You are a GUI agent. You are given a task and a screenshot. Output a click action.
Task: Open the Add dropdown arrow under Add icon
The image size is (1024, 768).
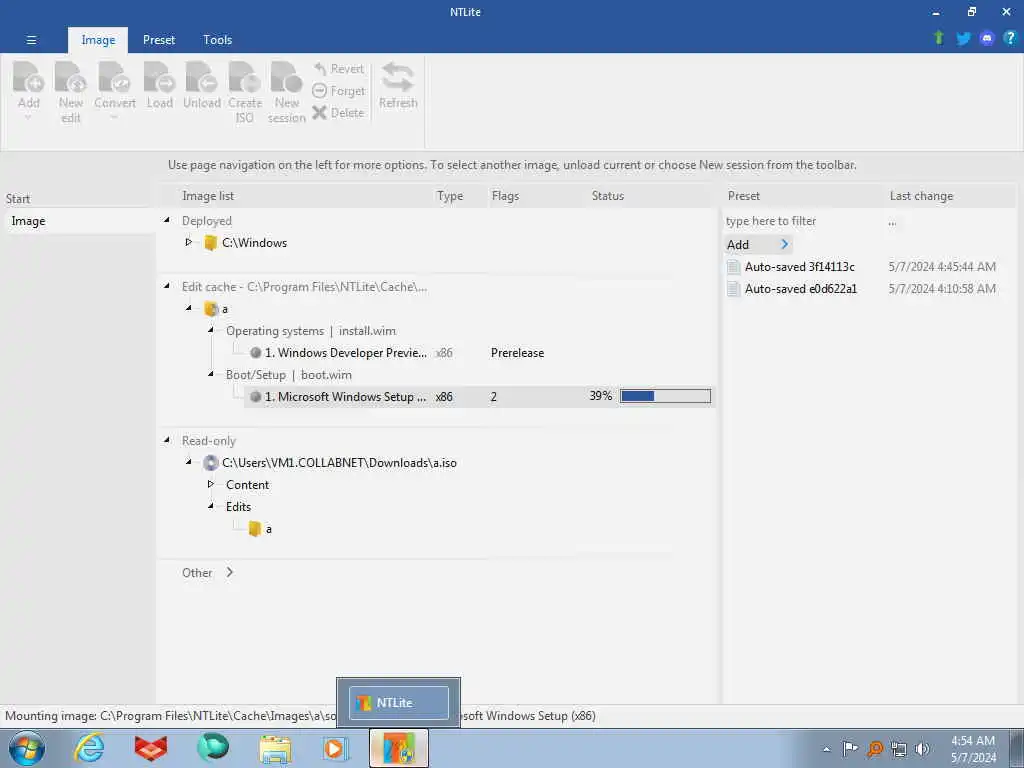pos(28,119)
